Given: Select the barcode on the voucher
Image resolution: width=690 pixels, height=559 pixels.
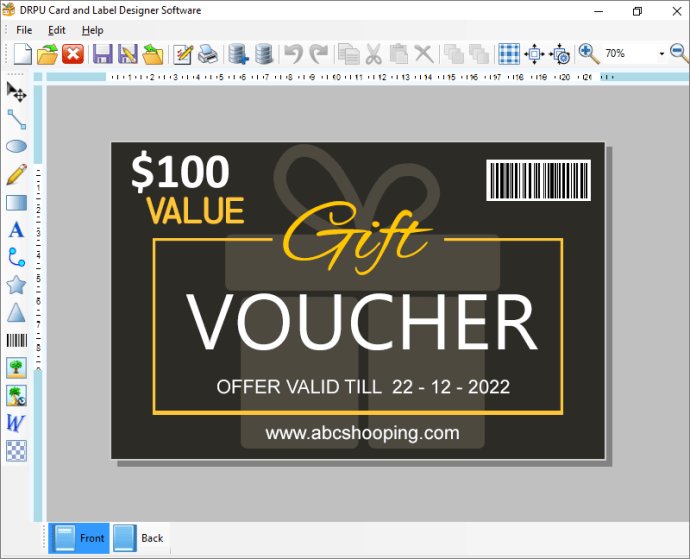Looking at the screenshot, I should (x=538, y=180).
